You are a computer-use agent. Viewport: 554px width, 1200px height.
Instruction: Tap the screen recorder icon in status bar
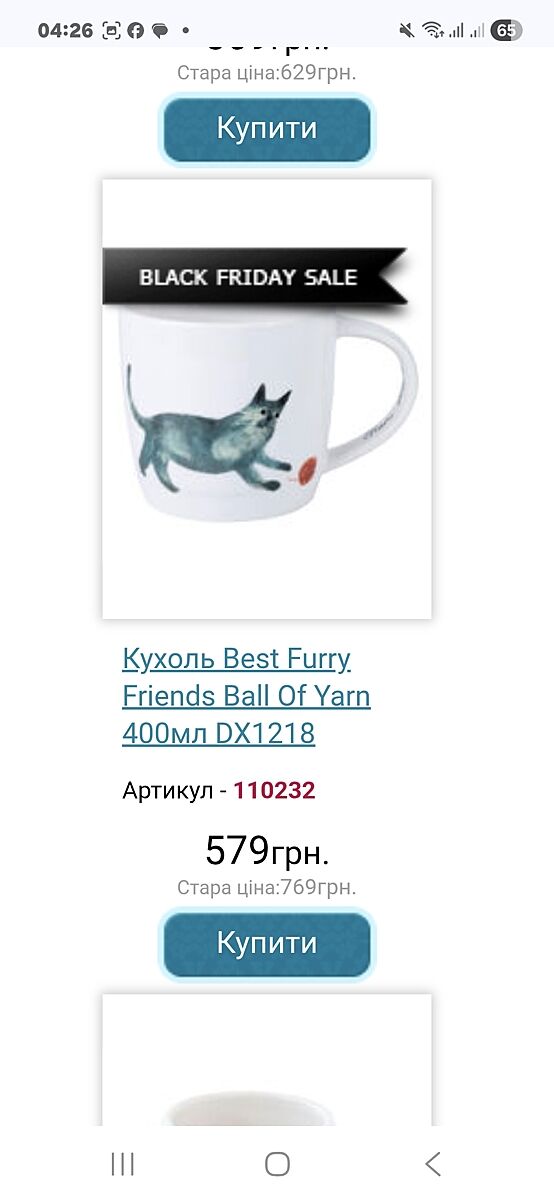pyautogui.click(x=112, y=30)
